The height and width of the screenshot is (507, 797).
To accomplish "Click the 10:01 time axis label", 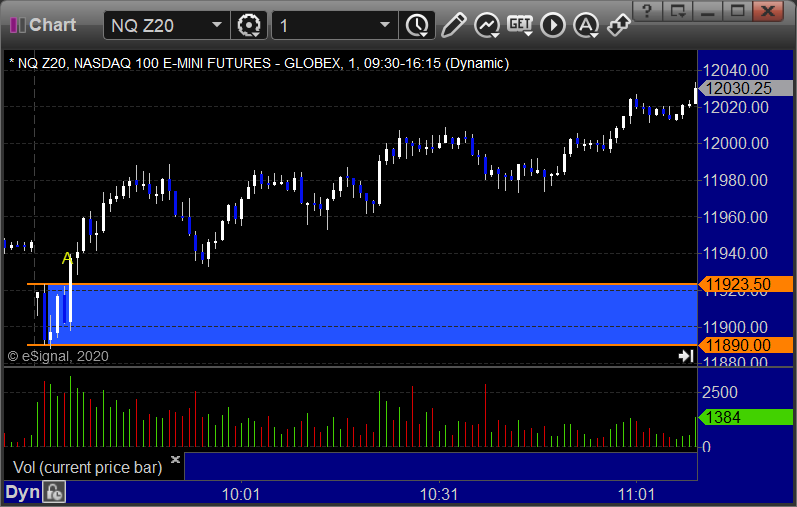I will pos(241,494).
